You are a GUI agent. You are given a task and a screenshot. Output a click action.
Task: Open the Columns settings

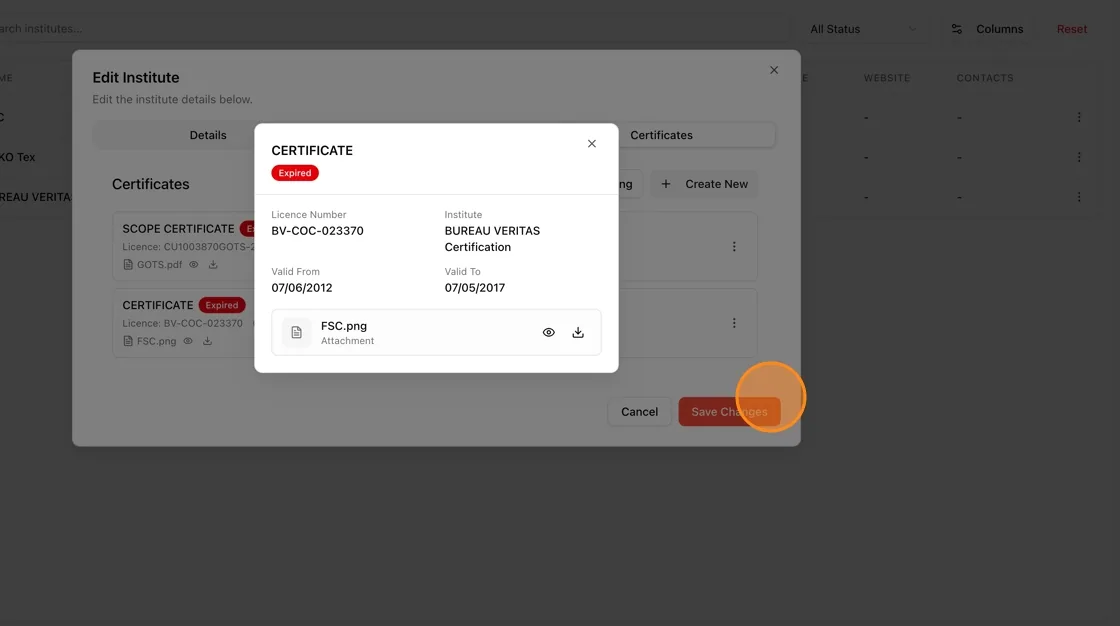[987, 29]
